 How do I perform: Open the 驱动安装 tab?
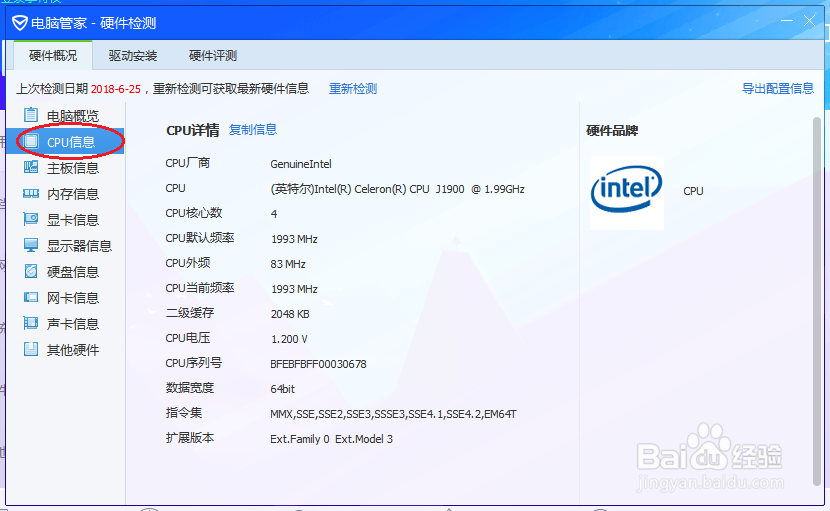[x=133, y=56]
